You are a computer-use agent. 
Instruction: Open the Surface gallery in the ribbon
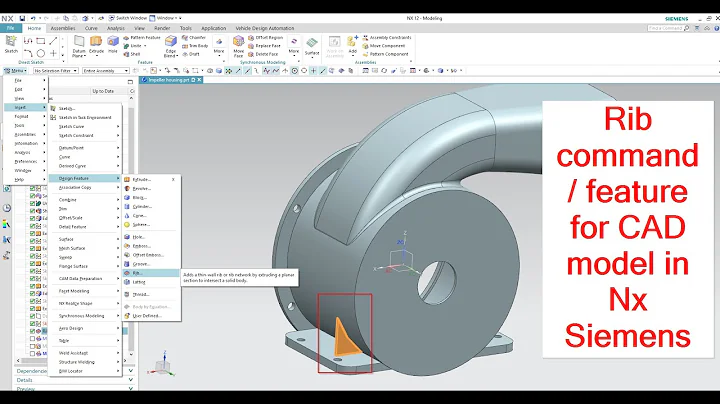(x=312, y=46)
